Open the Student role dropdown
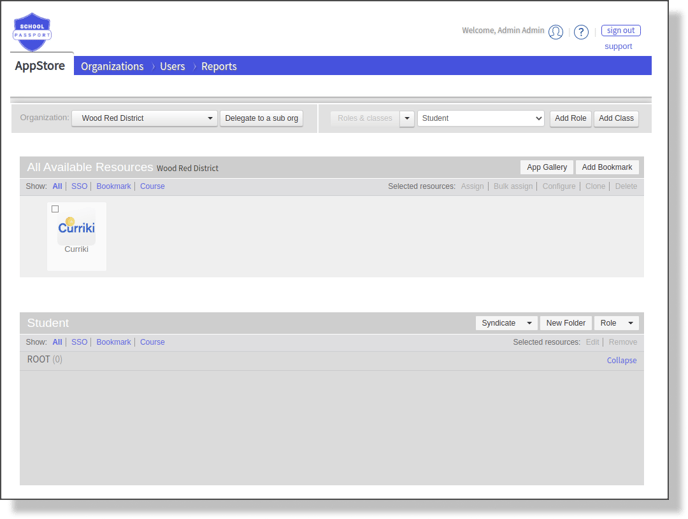 481,118
